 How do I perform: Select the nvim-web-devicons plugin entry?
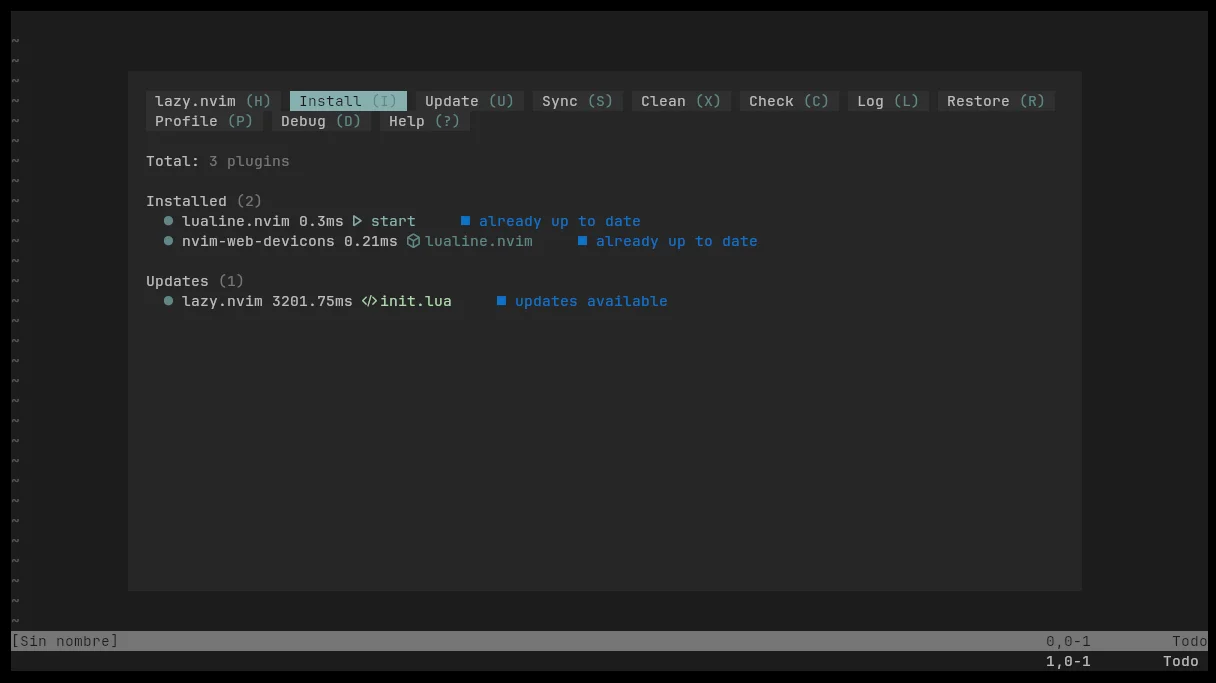point(258,241)
